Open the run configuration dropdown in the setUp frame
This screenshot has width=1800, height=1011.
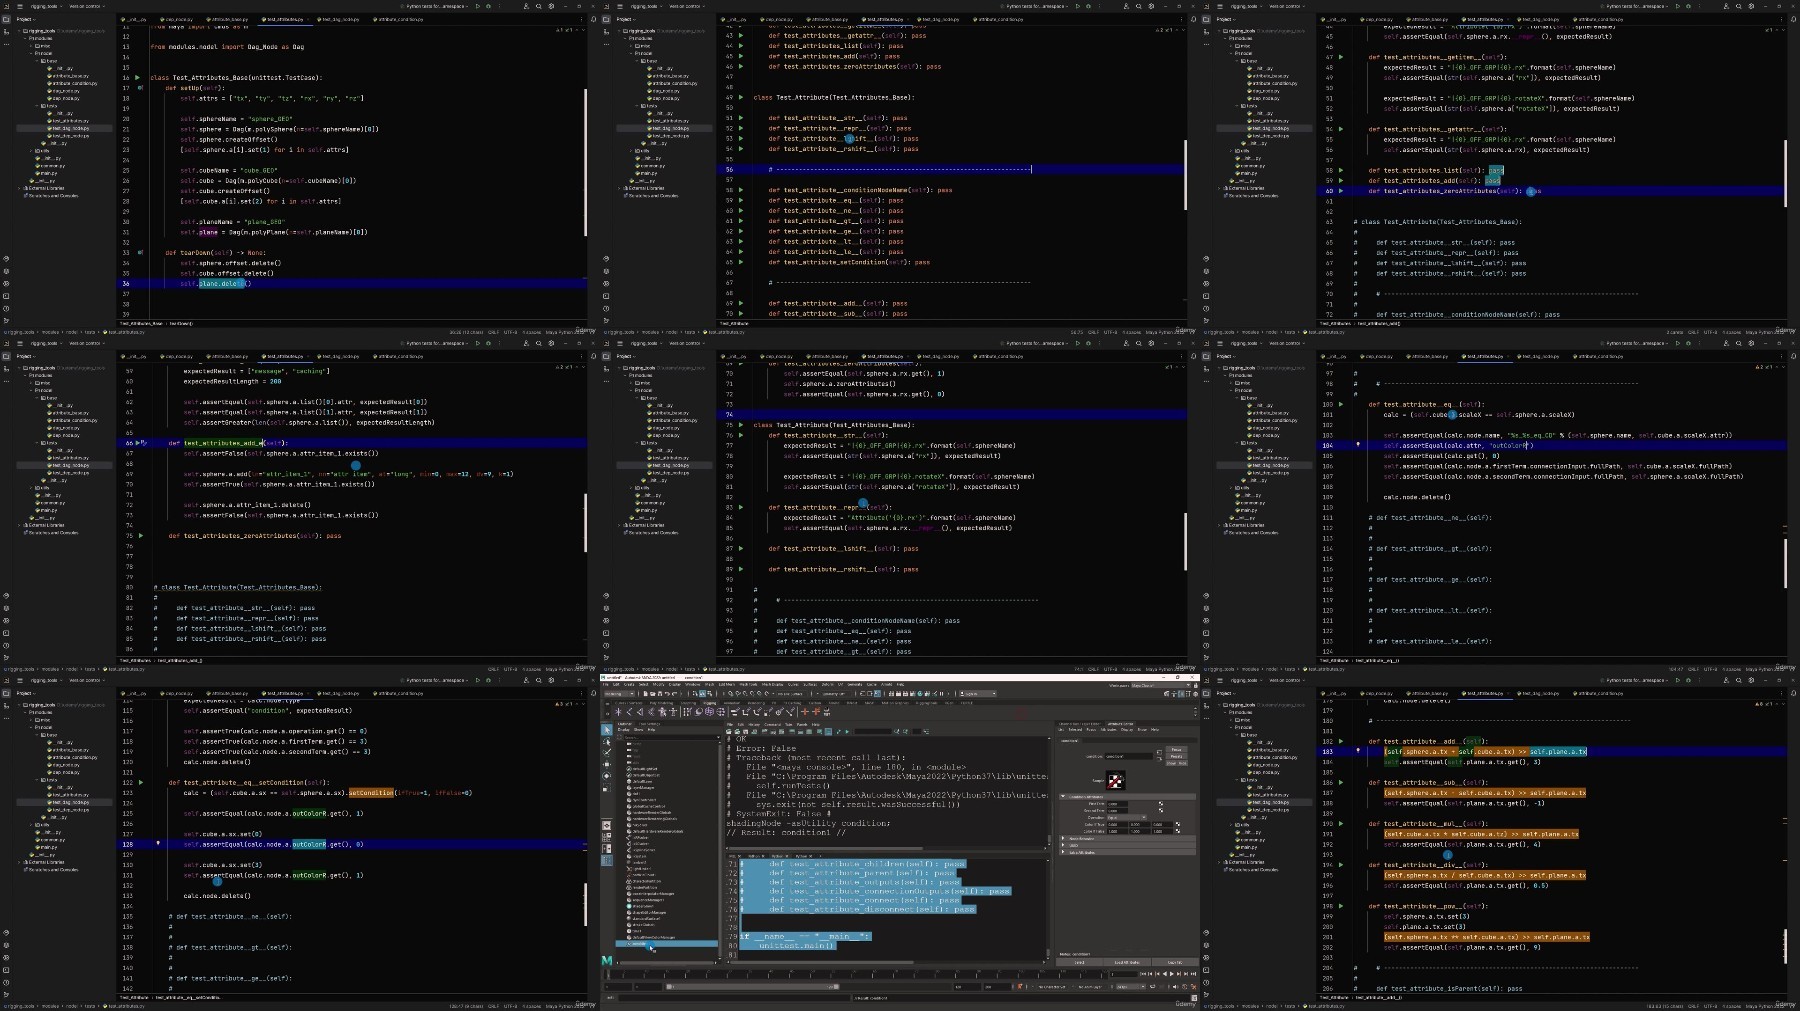click(x=435, y=6)
